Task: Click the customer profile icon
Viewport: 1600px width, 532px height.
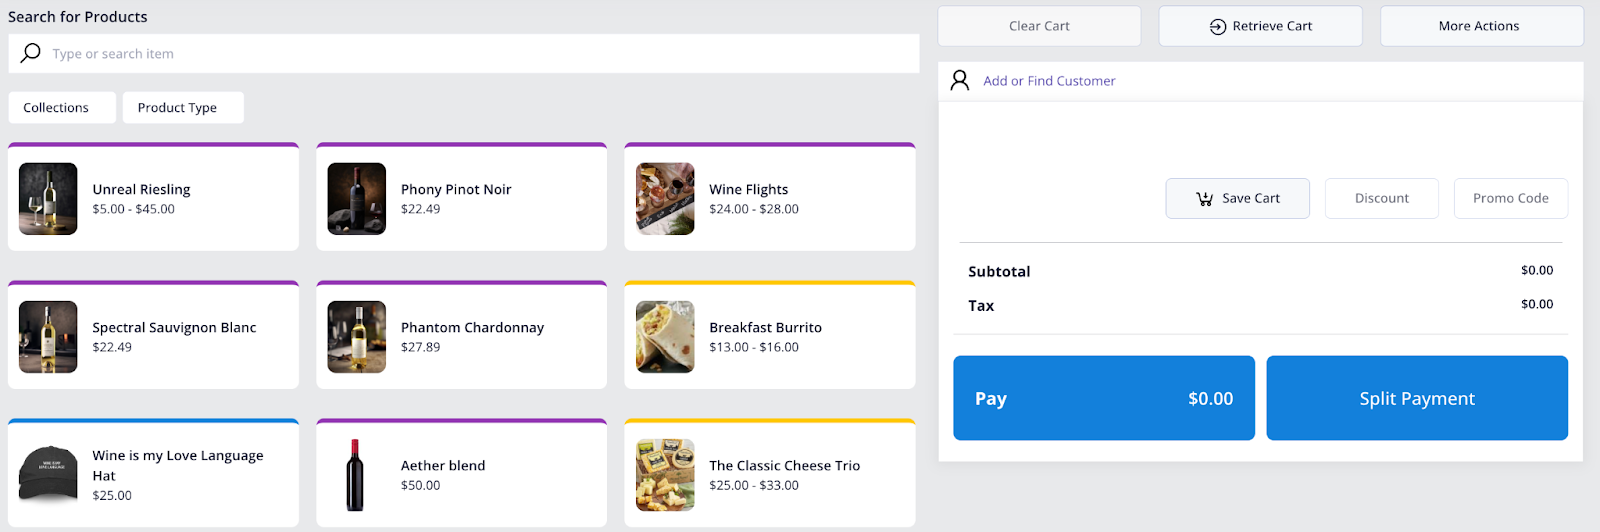Action: point(960,81)
